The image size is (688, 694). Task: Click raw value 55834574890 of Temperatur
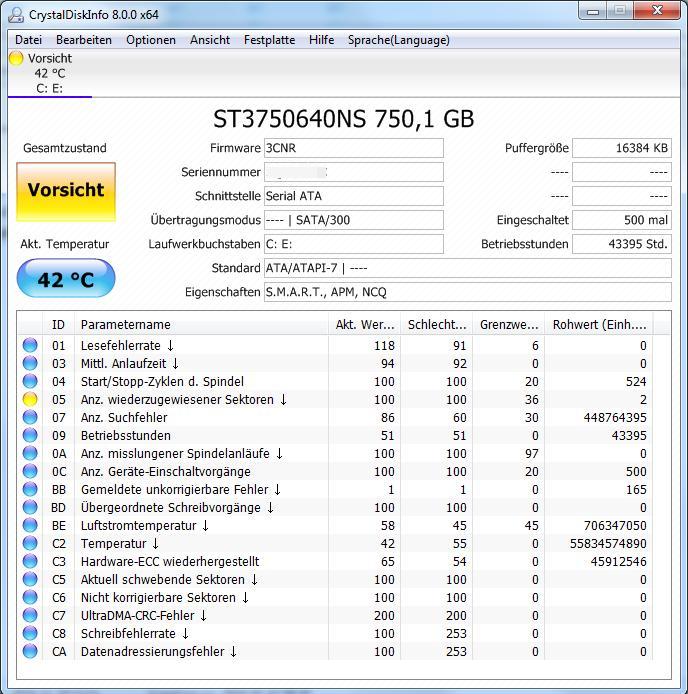pos(608,544)
